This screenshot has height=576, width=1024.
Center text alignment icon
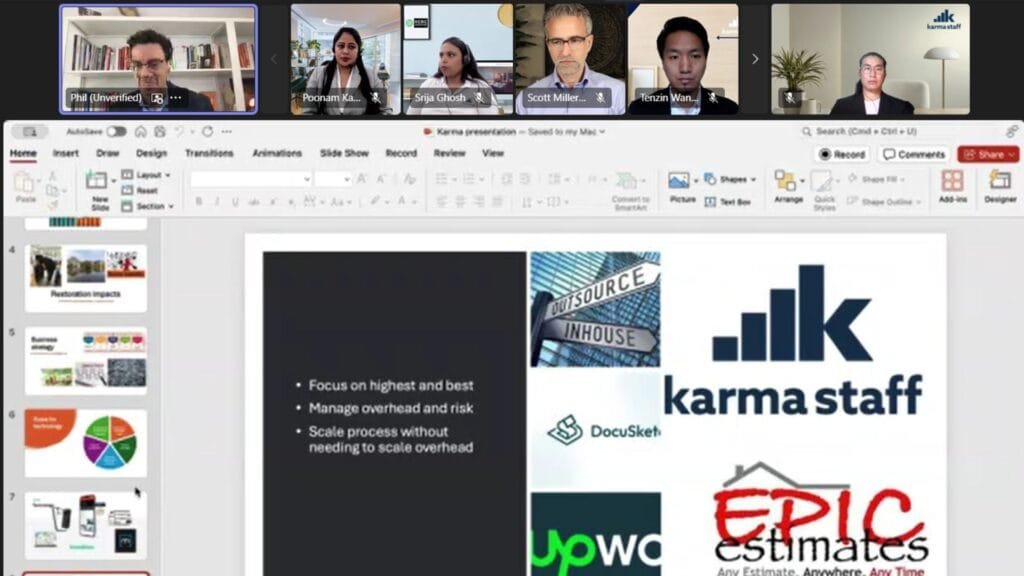[x=460, y=202]
